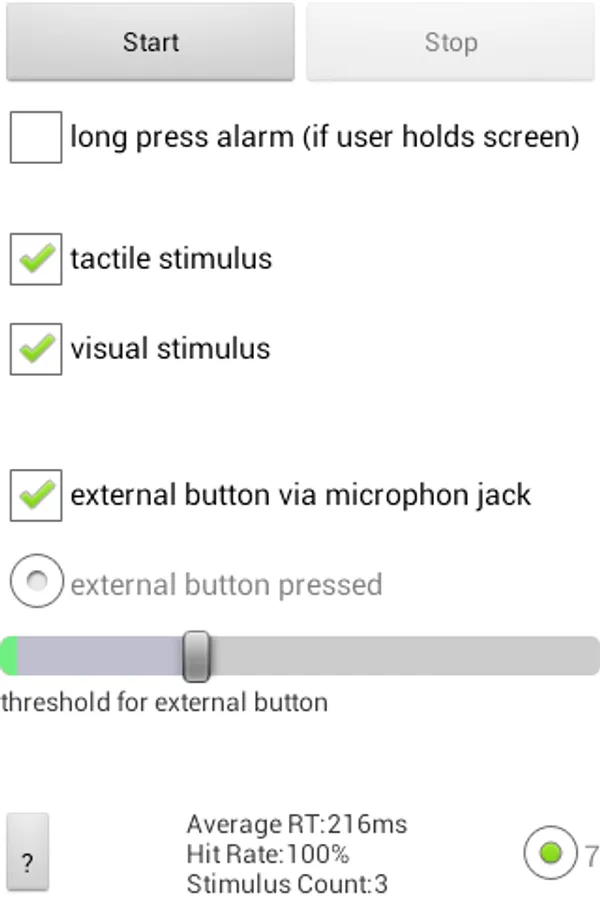
Task: Click the long press alarm label text
Action: point(325,137)
